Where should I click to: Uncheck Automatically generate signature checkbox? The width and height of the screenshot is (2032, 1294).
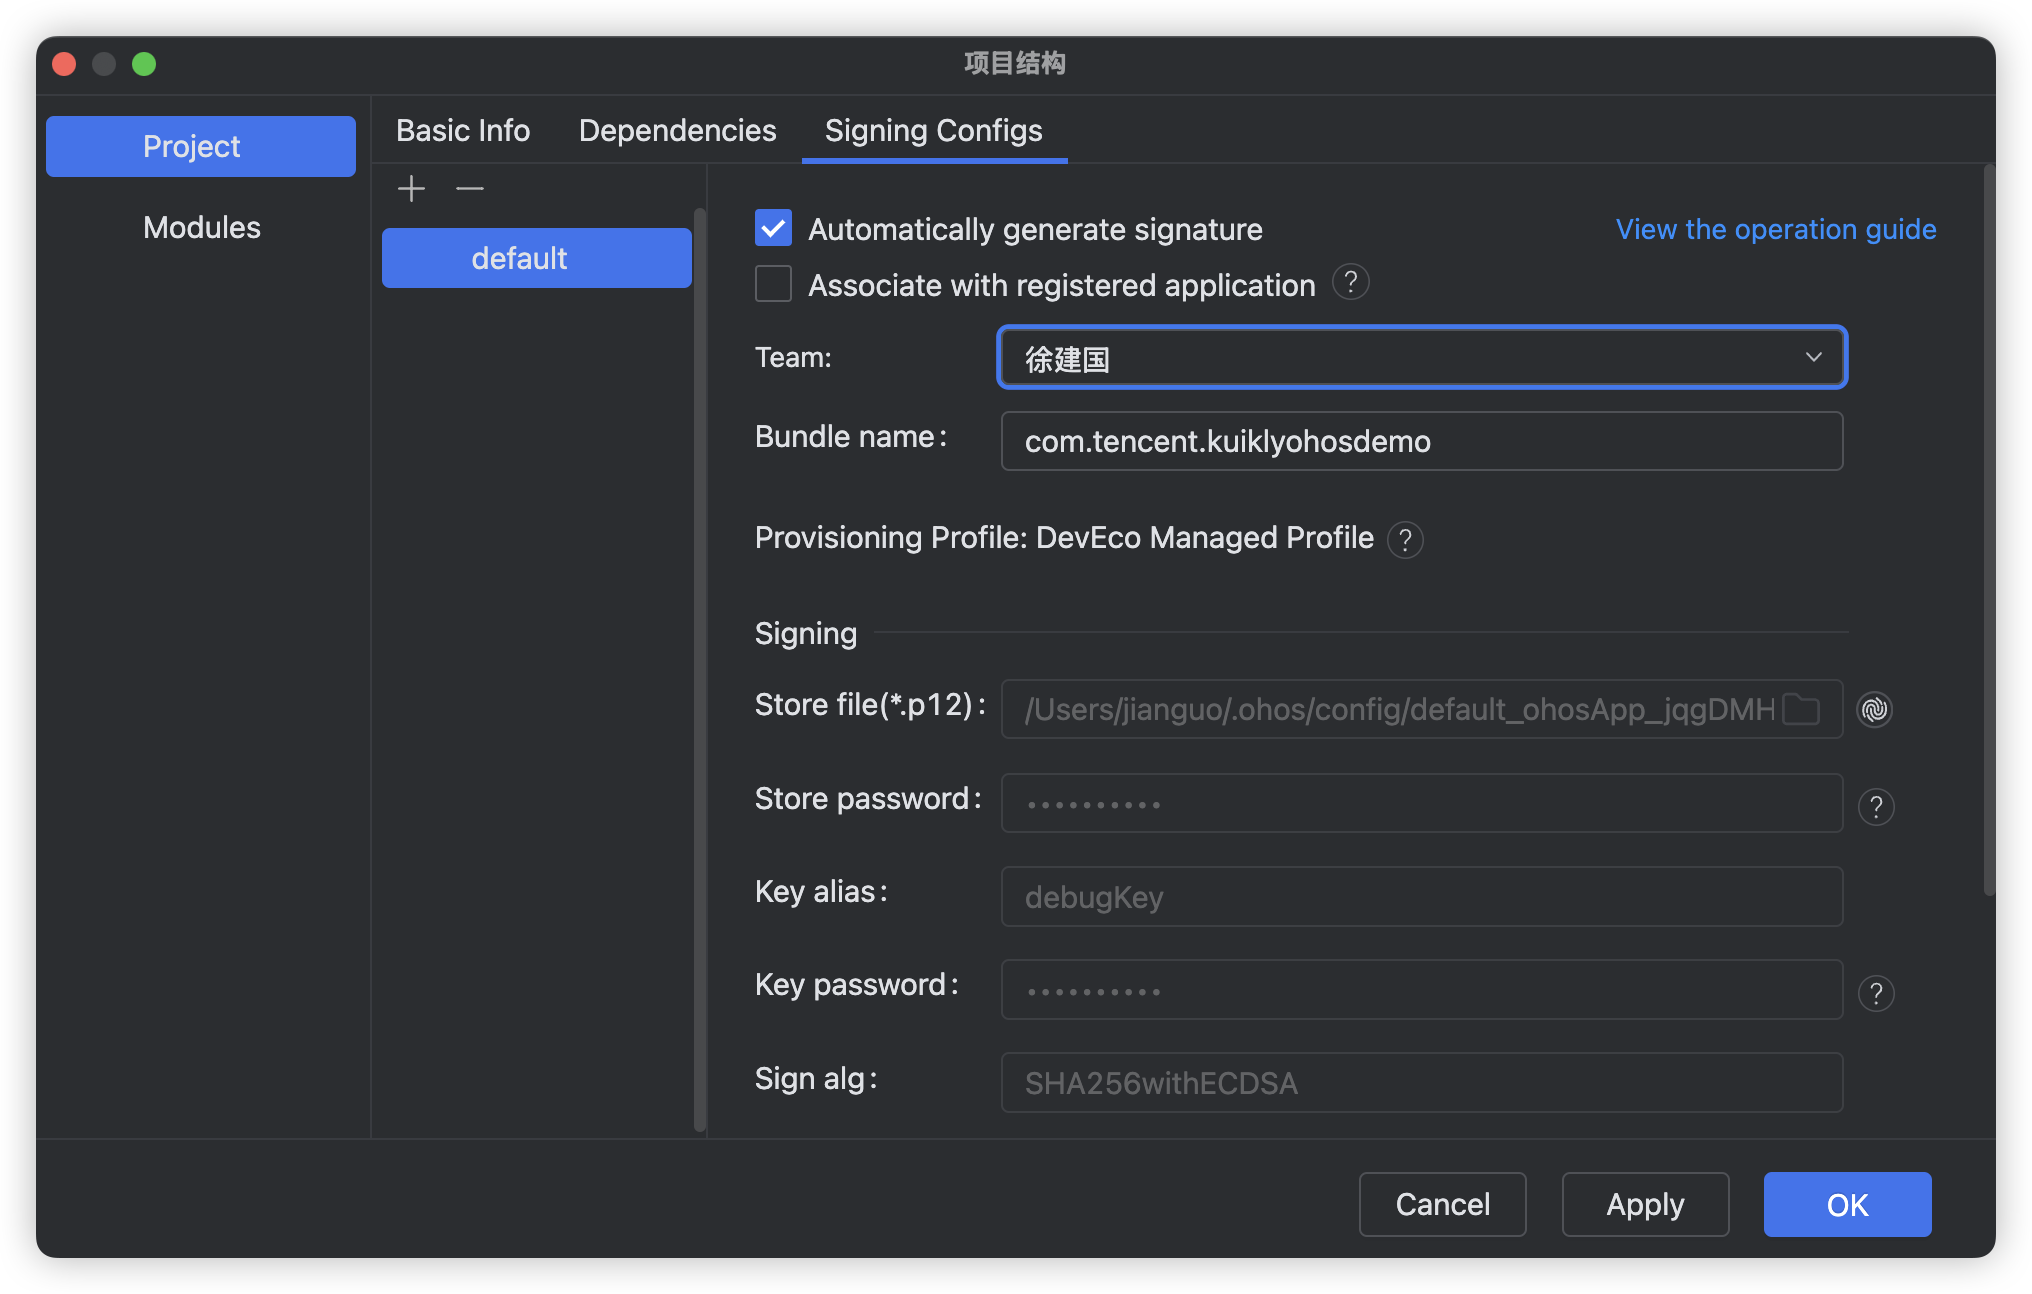(773, 228)
